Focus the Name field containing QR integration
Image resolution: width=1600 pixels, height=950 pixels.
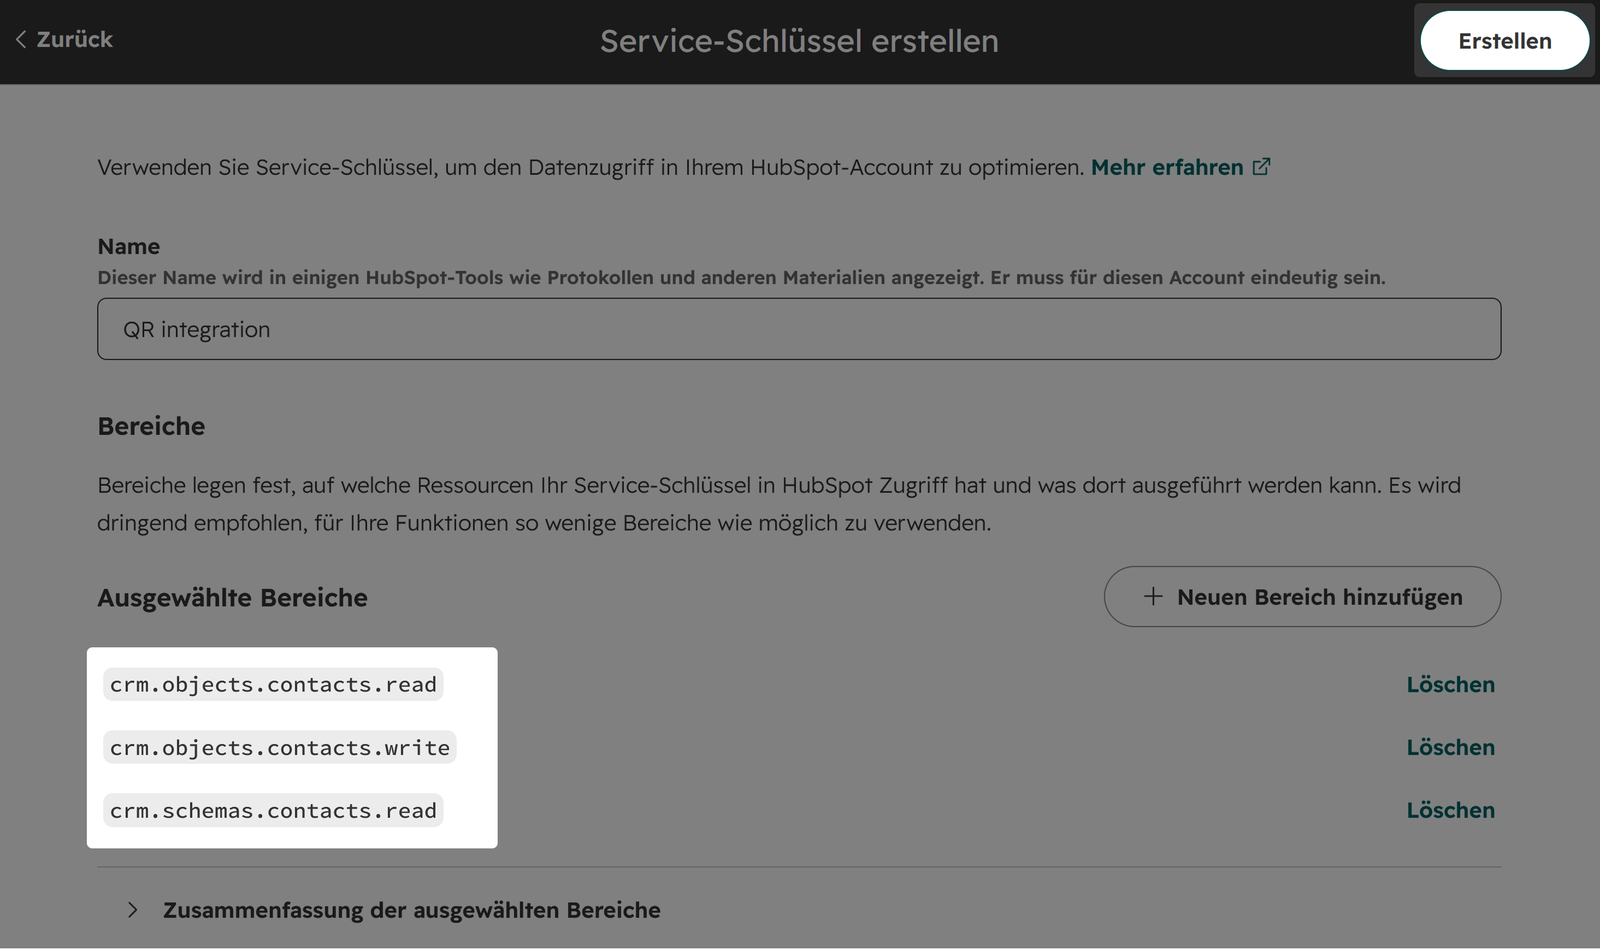pos(799,329)
